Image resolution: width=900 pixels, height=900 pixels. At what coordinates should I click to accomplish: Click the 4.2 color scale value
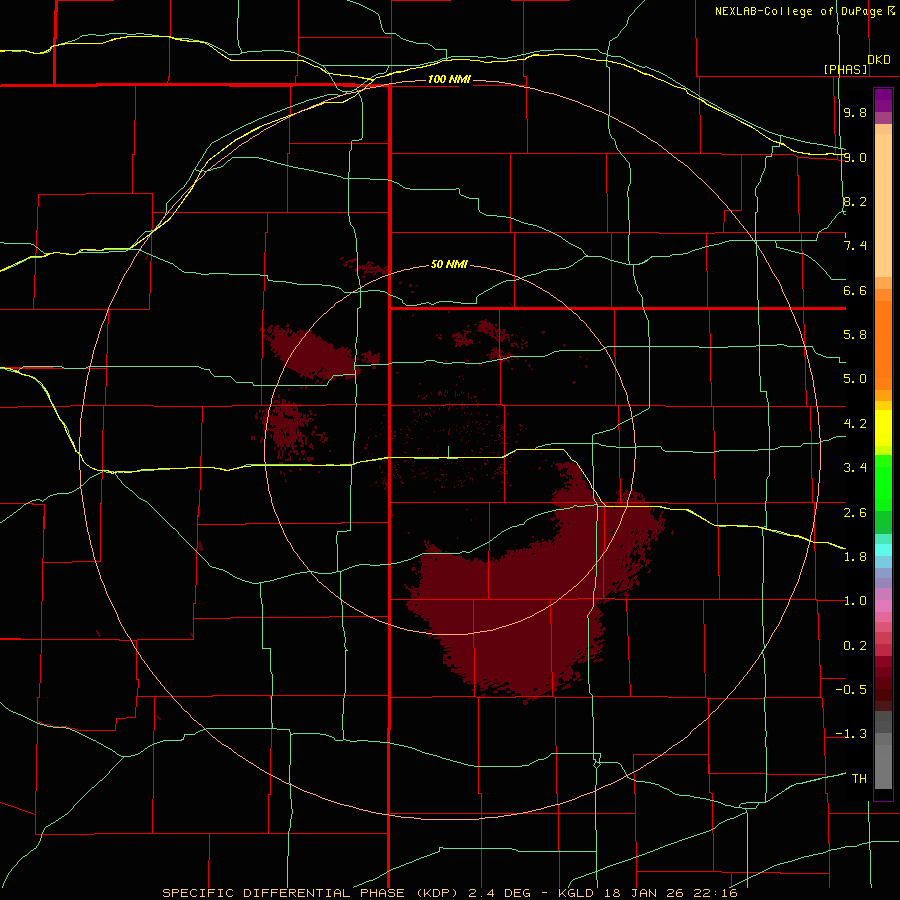point(855,424)
